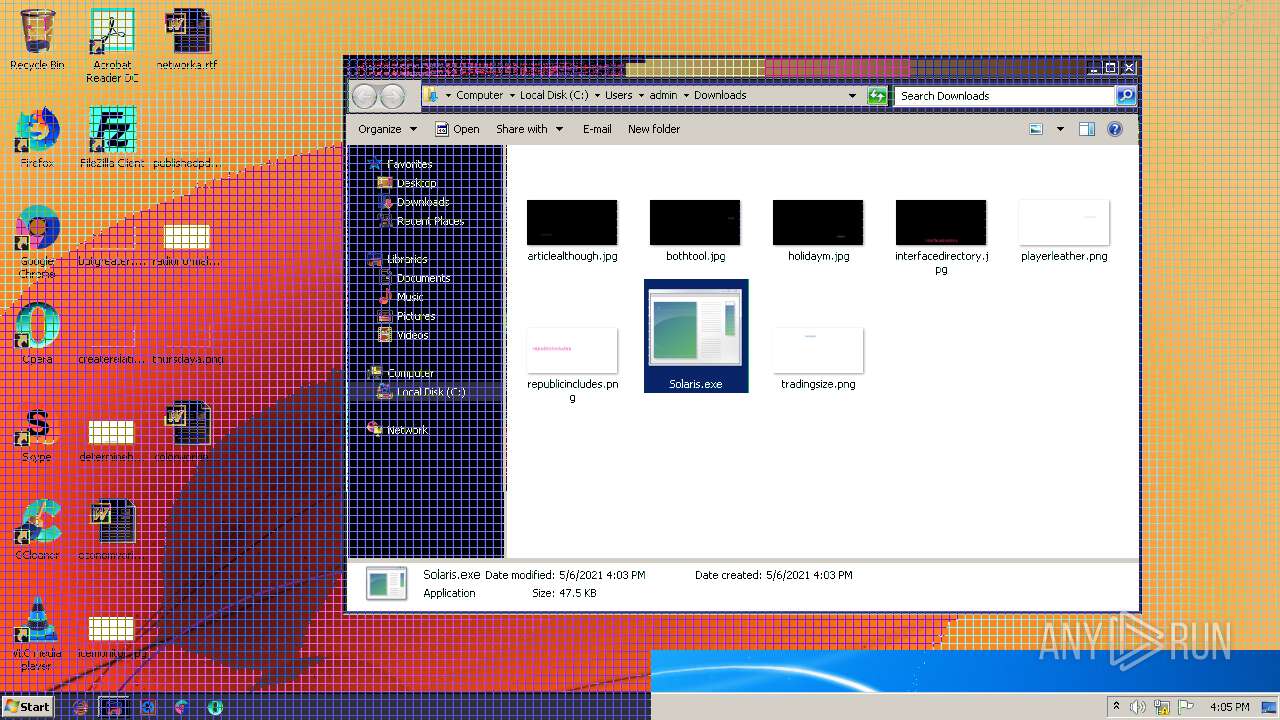Viewport: 1280px width, 720px height.
Task: Expand the arrow after admin in the breadcrumb
Action: 686,95
